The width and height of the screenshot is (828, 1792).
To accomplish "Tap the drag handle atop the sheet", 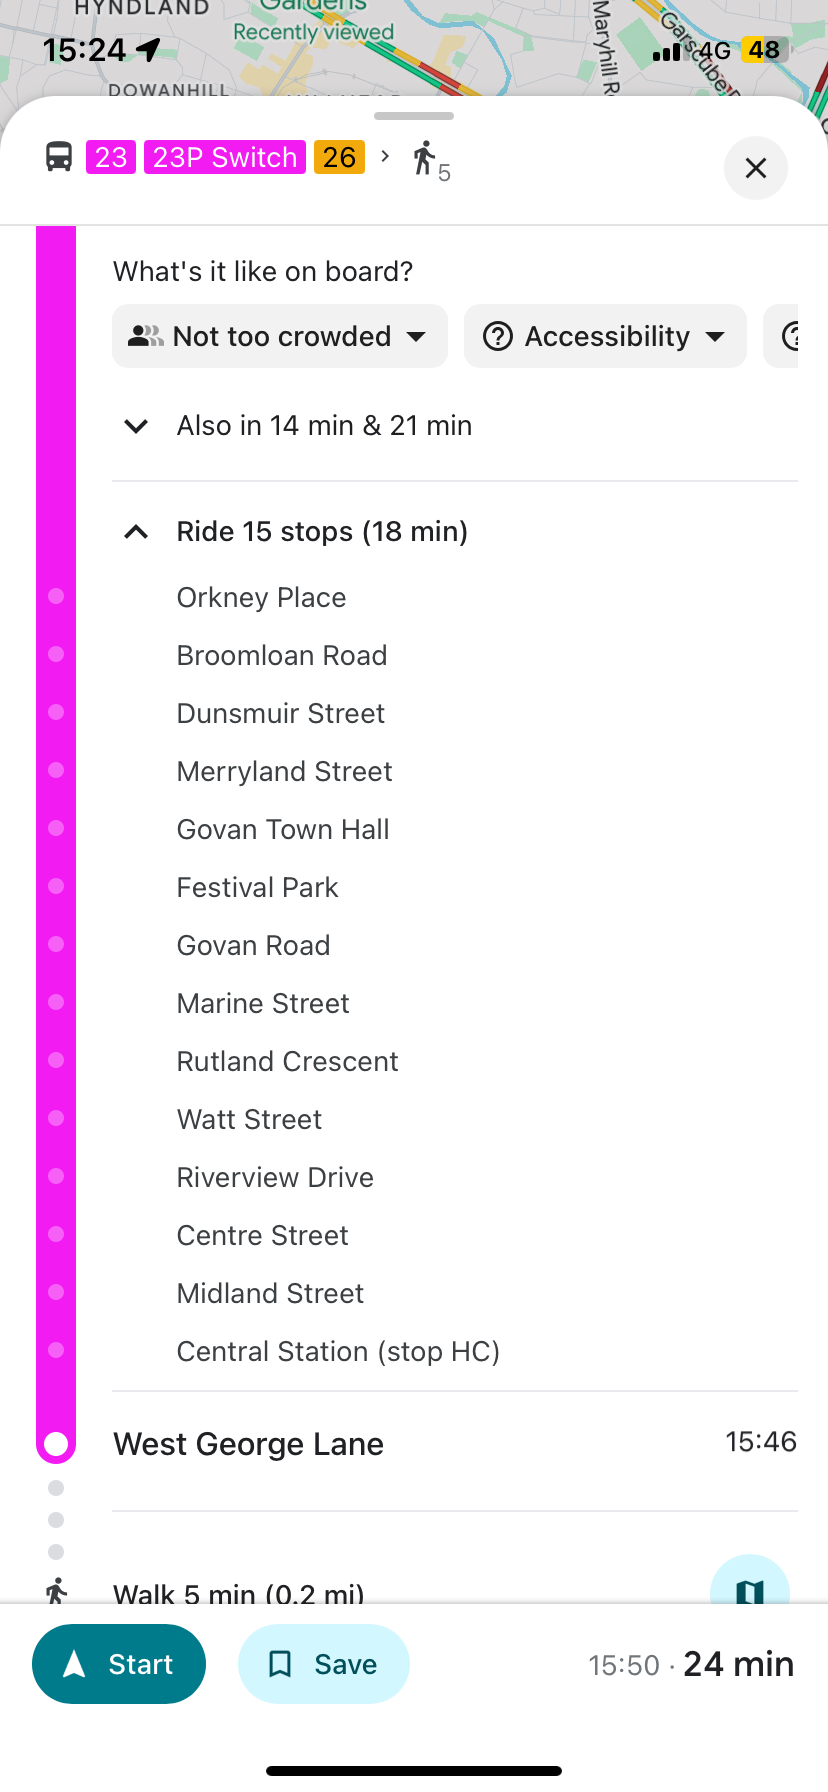I will point(414,116).
